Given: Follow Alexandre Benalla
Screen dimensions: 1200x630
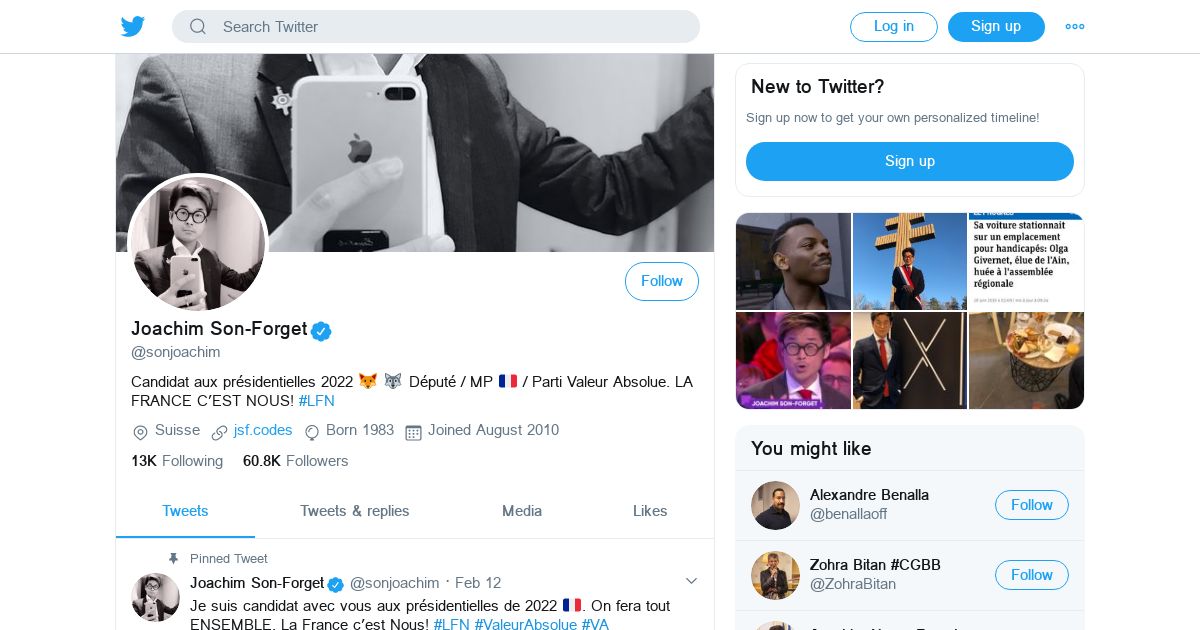Looking at the screenshot, I should tap(1031, 505).
